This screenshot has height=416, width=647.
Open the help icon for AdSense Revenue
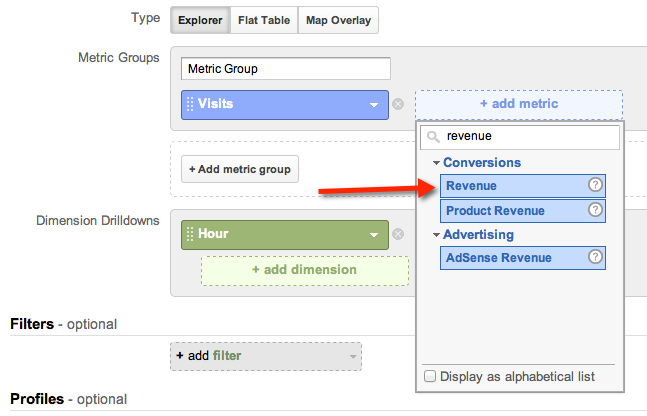coord(595,257)
